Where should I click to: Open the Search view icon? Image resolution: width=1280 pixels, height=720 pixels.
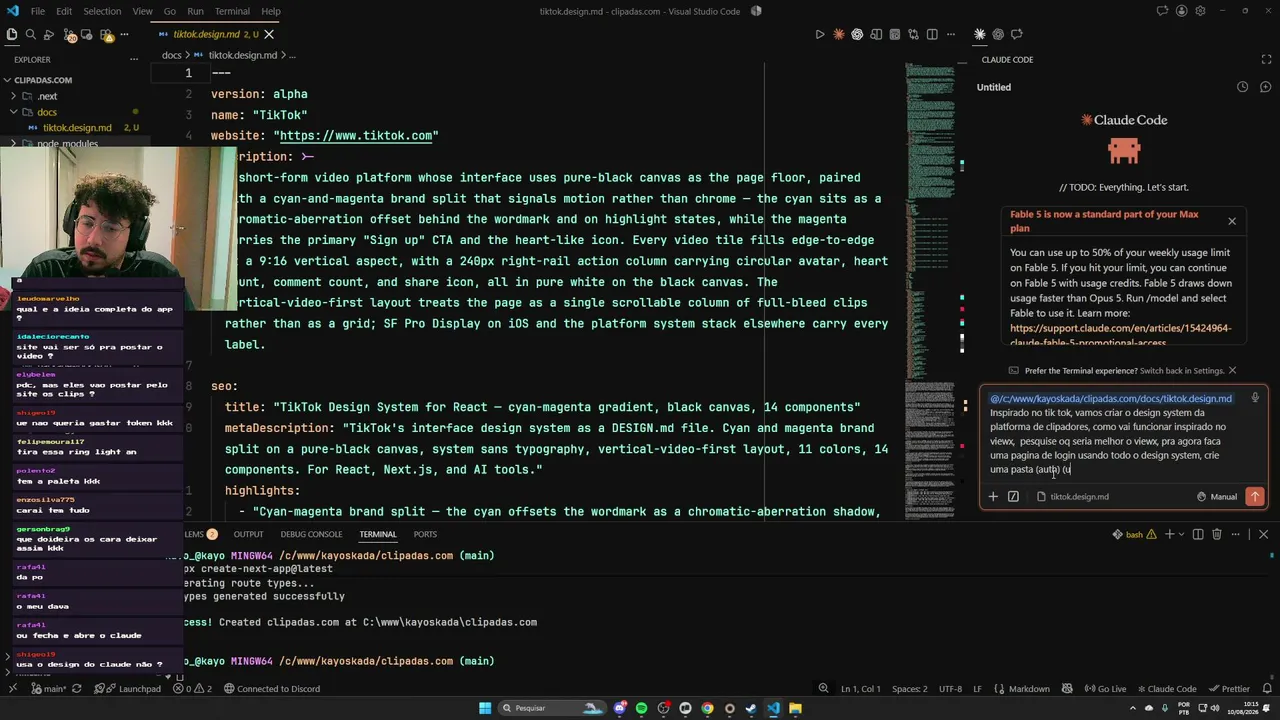tap(31, 34)
